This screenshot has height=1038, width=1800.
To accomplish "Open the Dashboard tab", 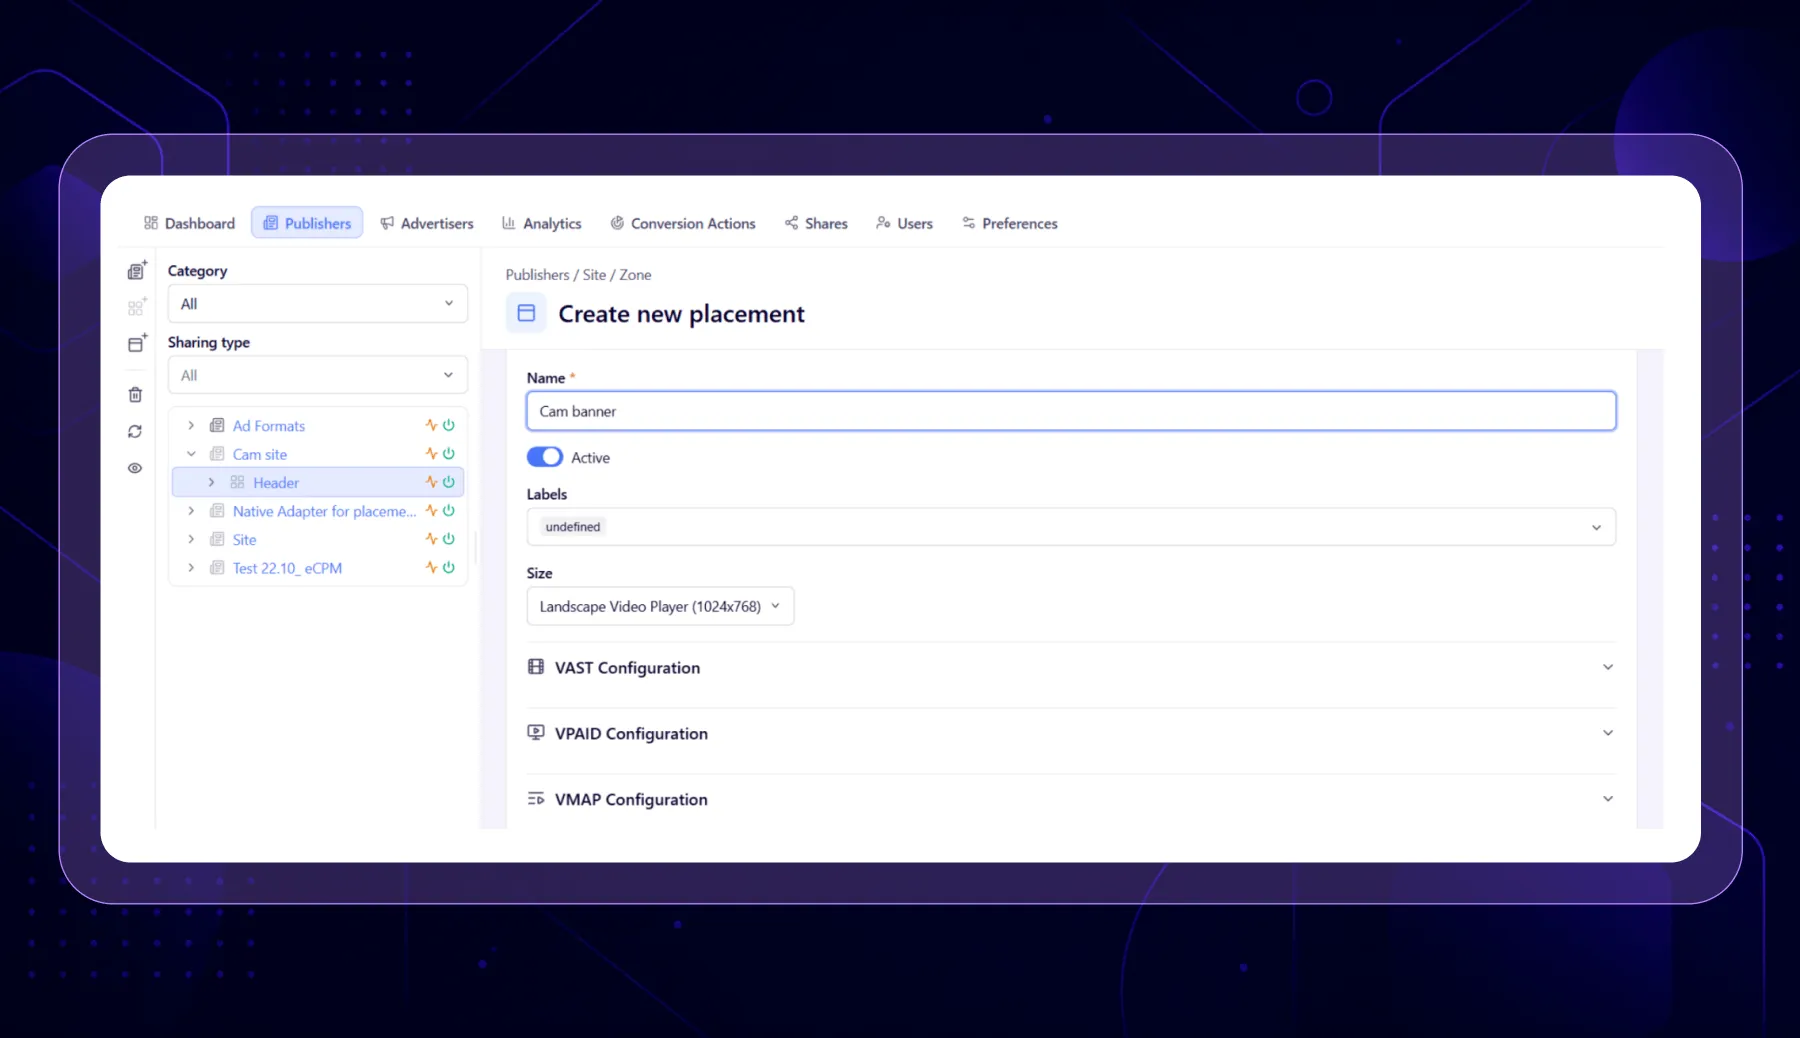I will tap(190, 223).
